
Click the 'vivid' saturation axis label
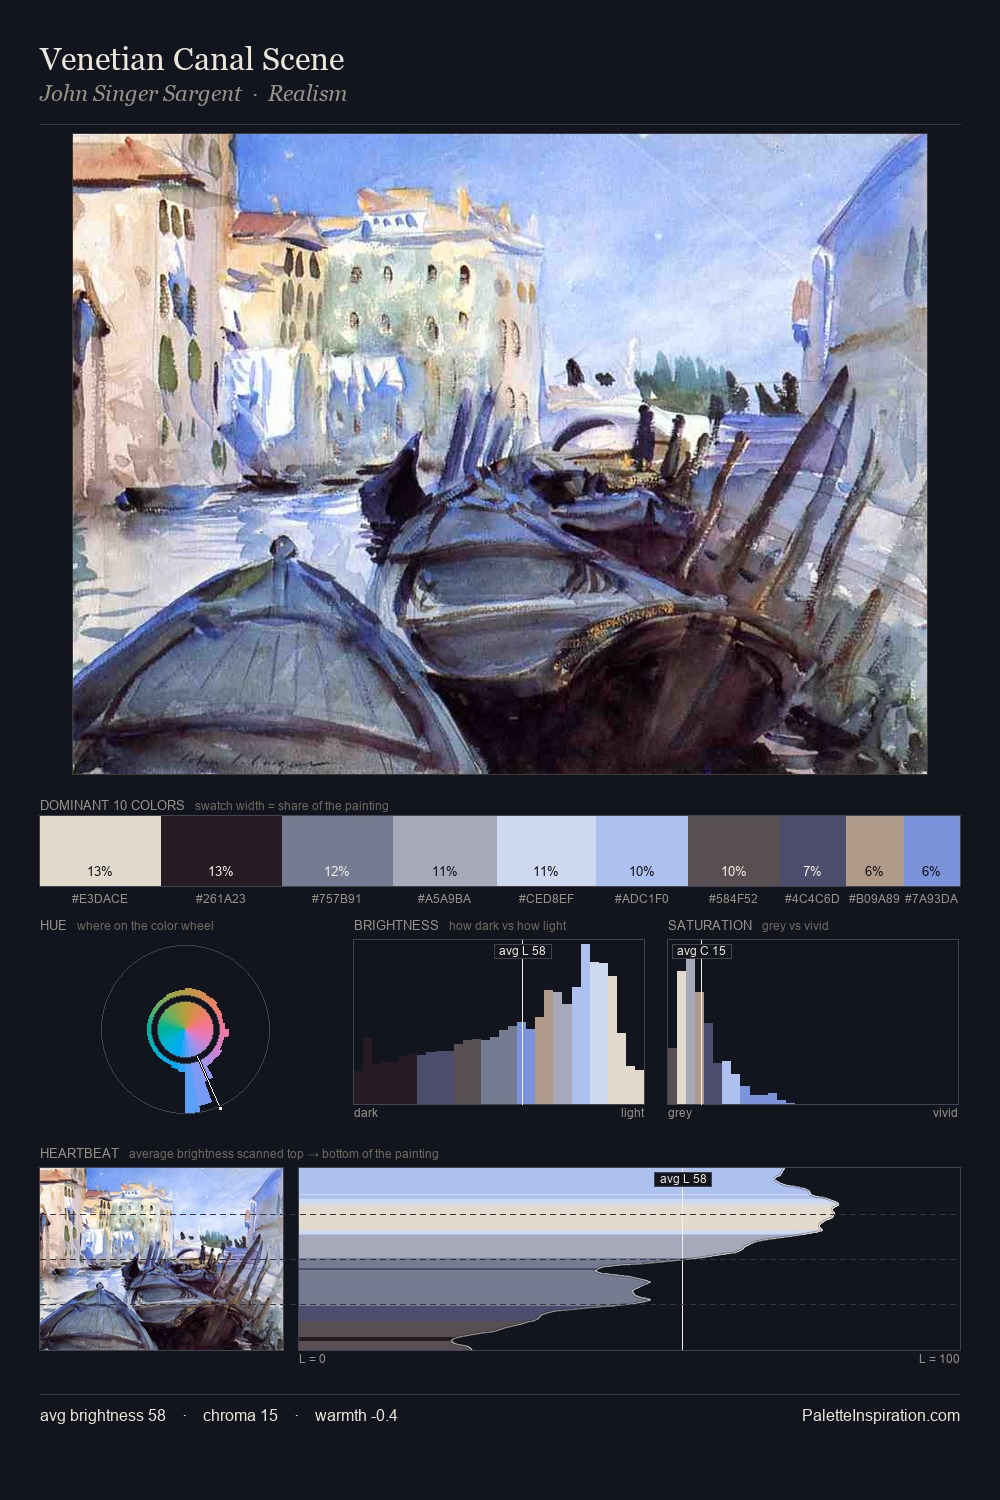(945, 1112)
